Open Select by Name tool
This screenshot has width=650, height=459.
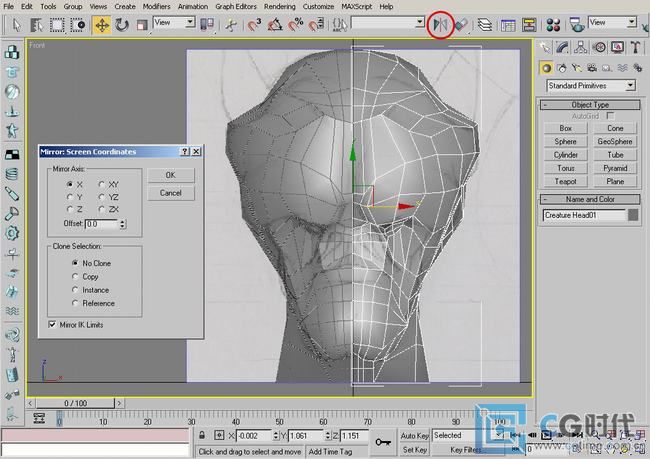pos(36,25)
